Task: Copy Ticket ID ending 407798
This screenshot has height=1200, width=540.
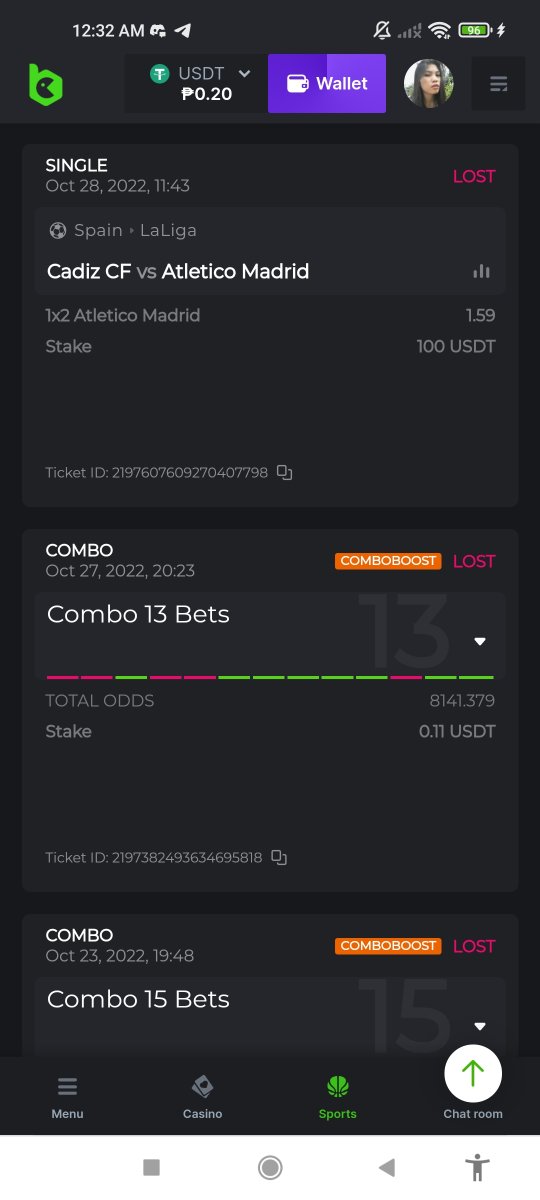Action: [284, 472]
